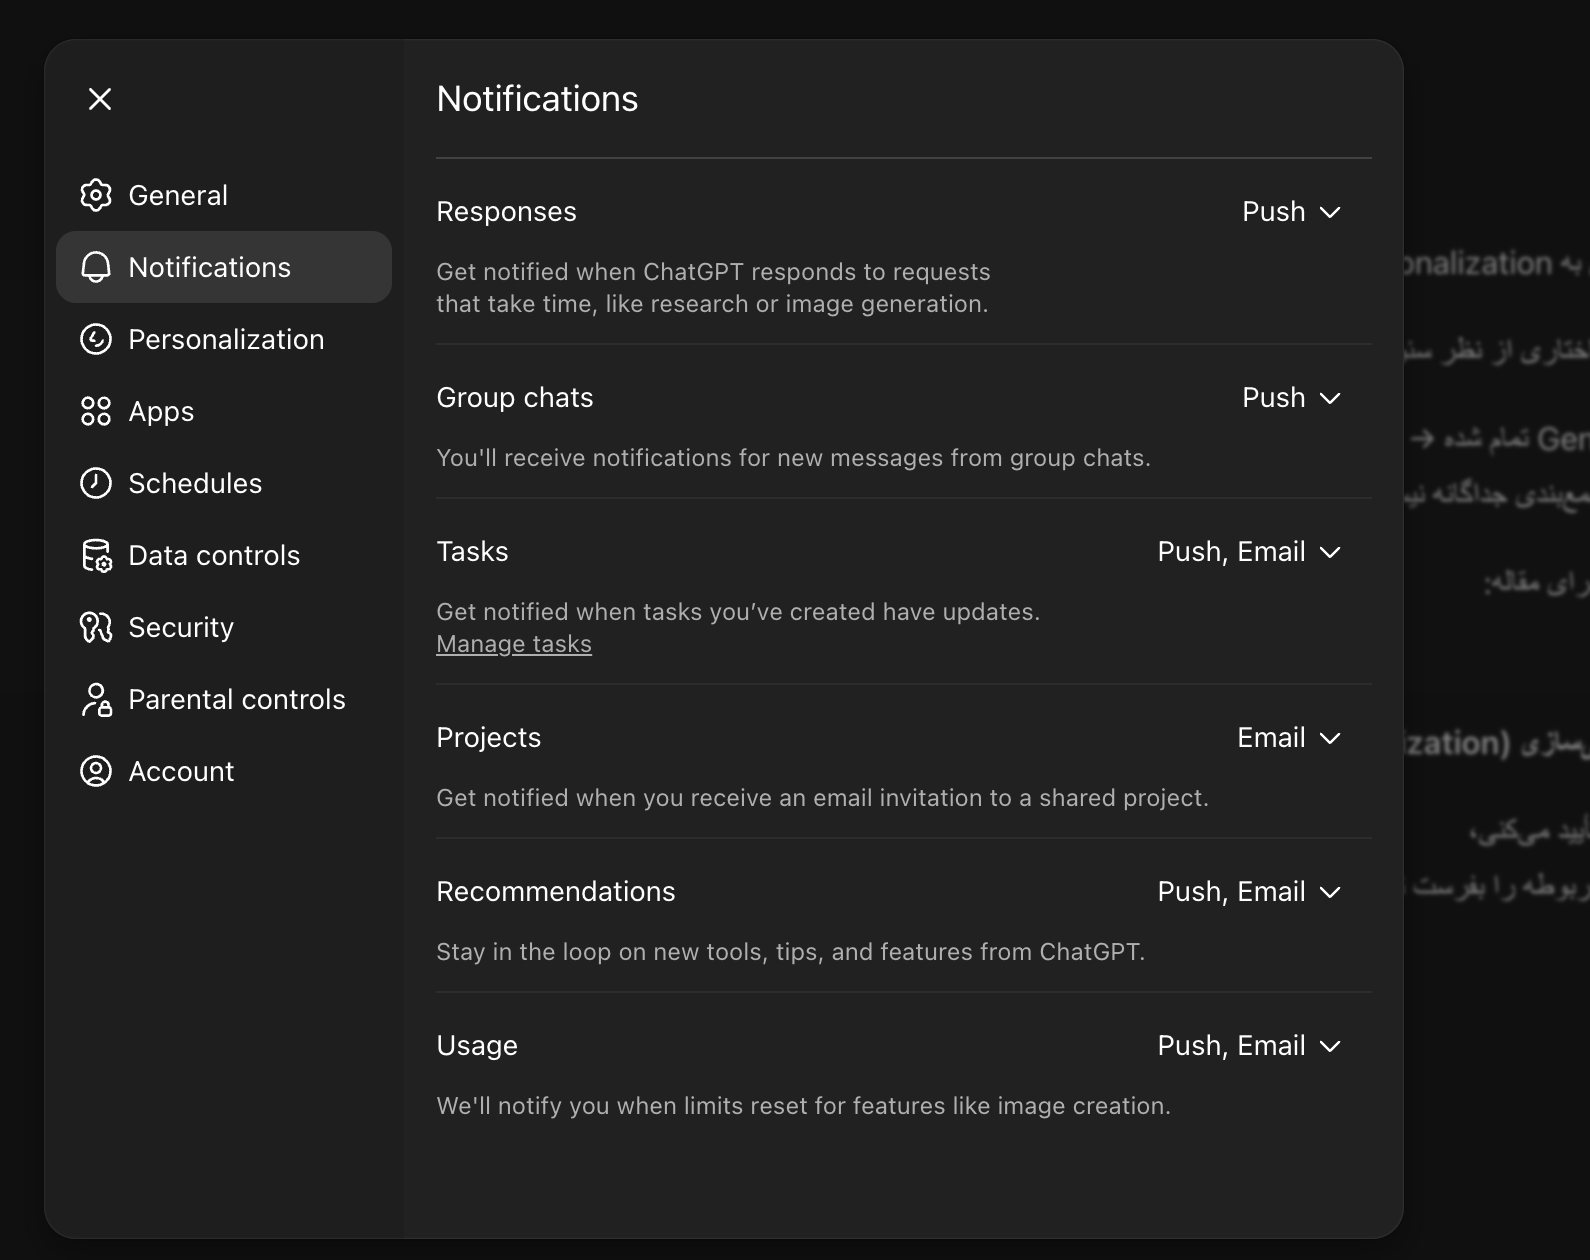Click the Notifications page heading

537,99
